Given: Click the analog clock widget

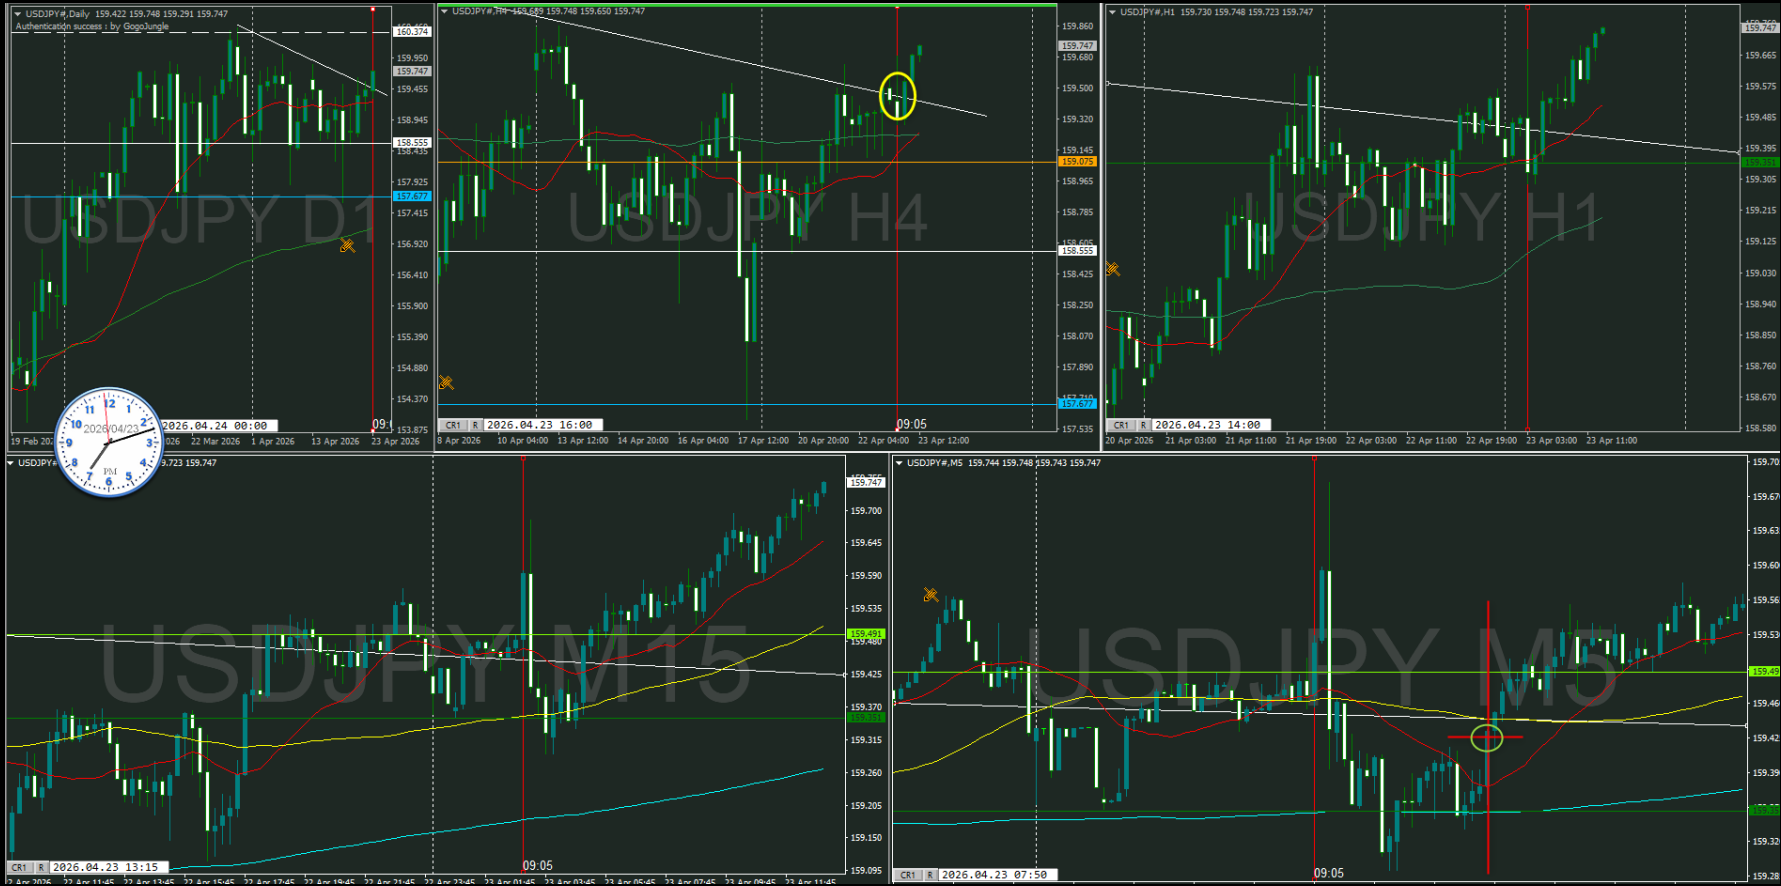Looking at the screenshot, I should coord(108,442).
